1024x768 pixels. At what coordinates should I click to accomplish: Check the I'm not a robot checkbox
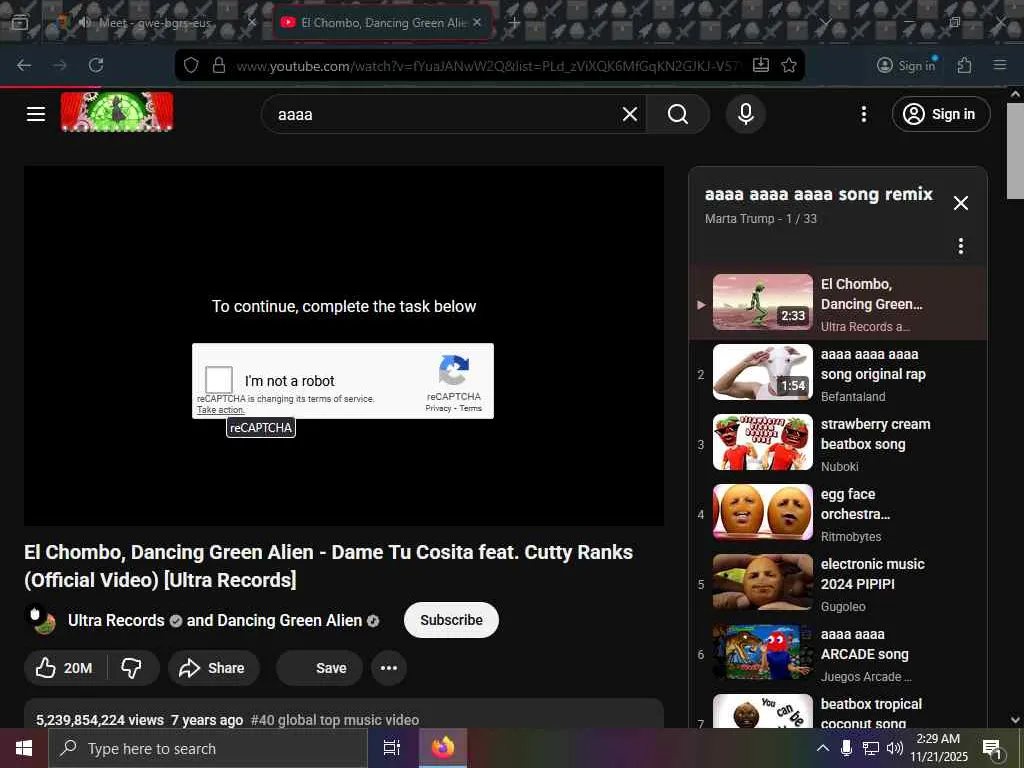[219, 379]
